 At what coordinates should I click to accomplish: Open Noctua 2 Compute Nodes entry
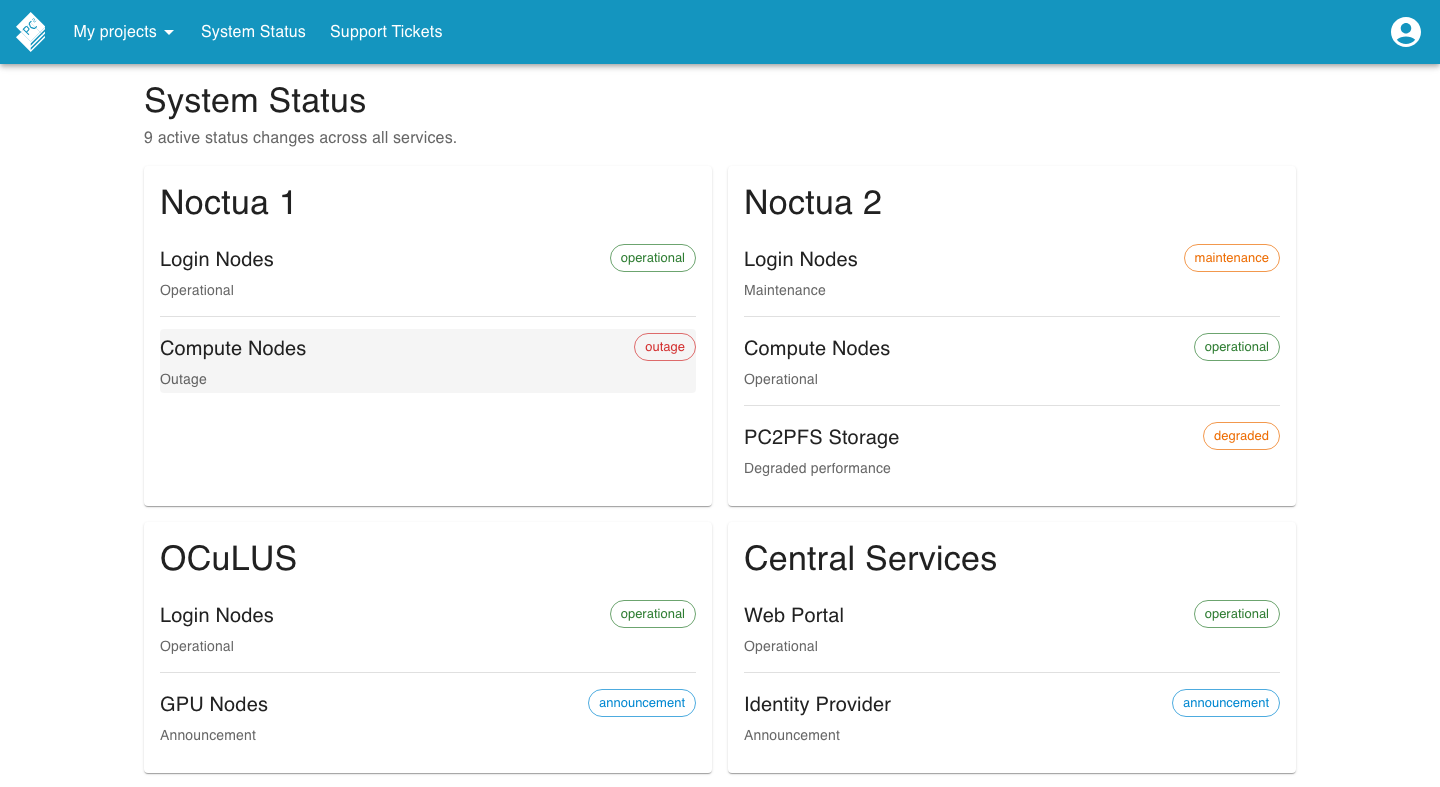[x=1012, y=361]
